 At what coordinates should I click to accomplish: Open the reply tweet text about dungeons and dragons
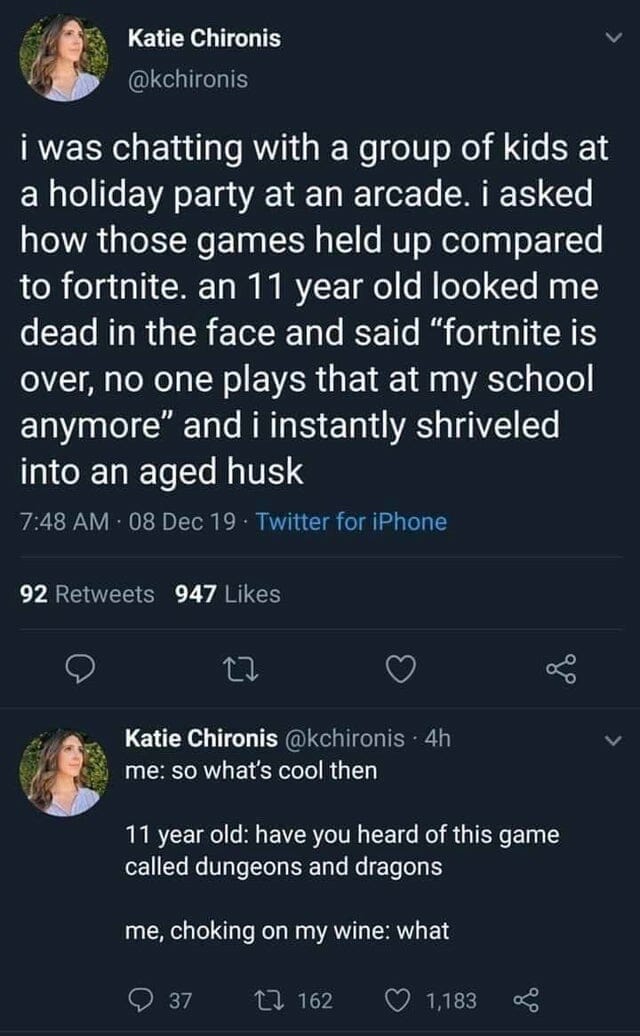point(342,850)
